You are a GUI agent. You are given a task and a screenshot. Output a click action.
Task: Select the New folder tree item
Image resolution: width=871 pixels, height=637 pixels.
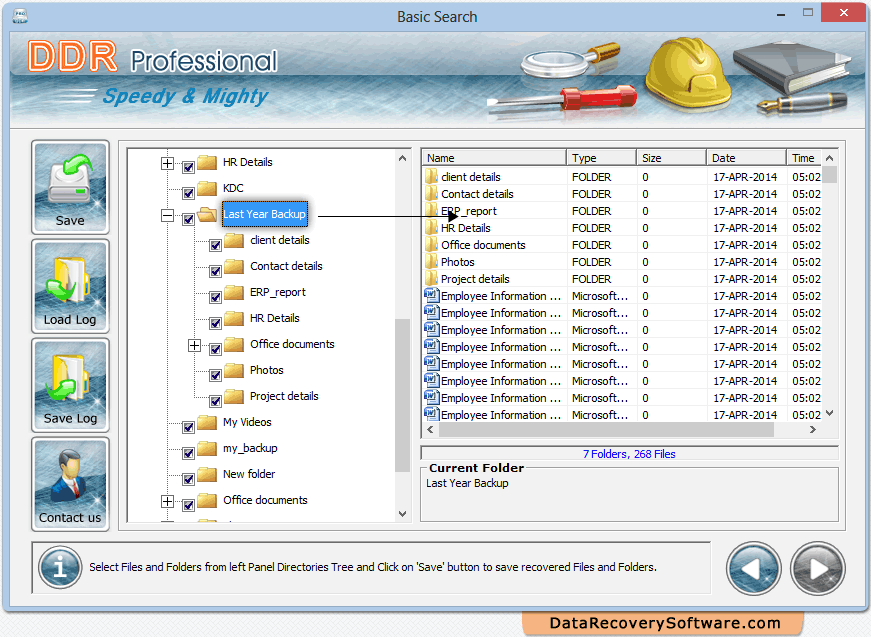click(249, 474)
